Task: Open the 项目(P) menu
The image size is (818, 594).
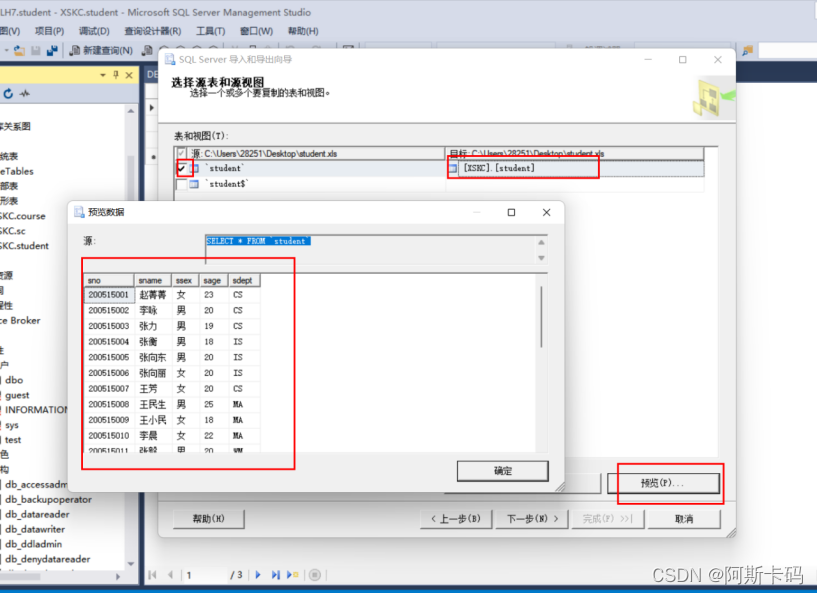Action: pos(49,31)
